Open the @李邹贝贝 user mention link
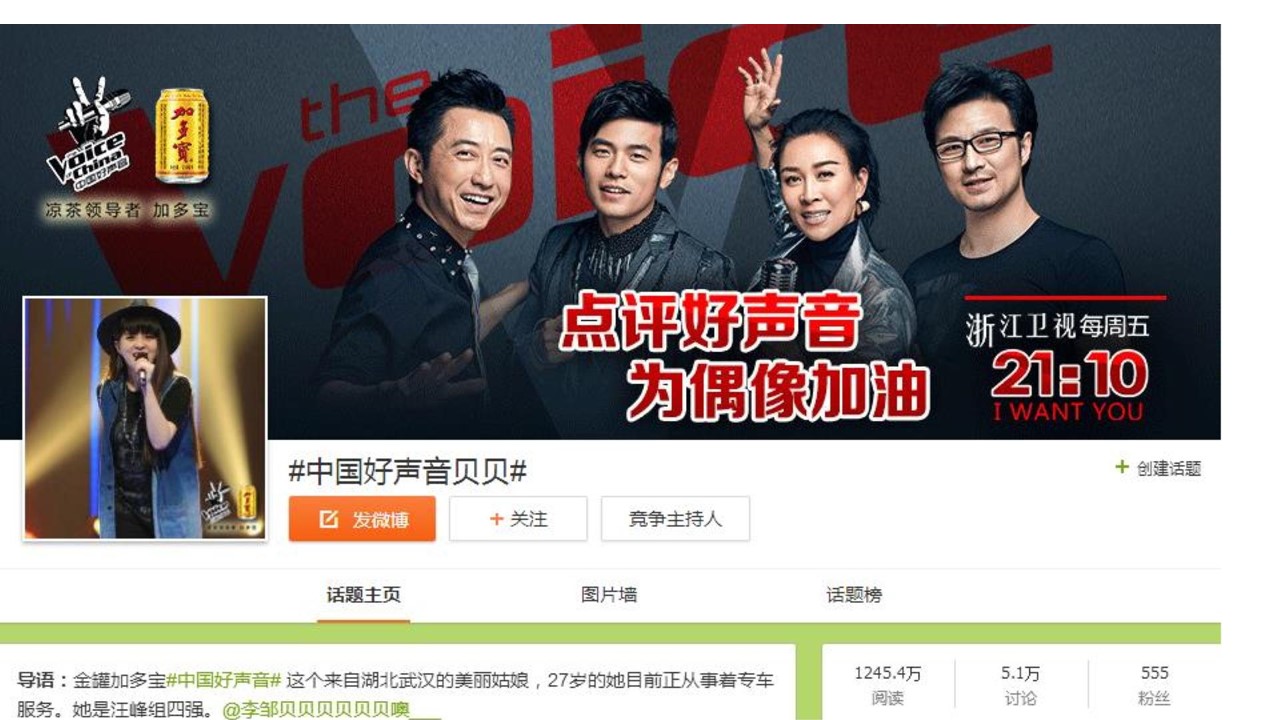 click(330, 709)
